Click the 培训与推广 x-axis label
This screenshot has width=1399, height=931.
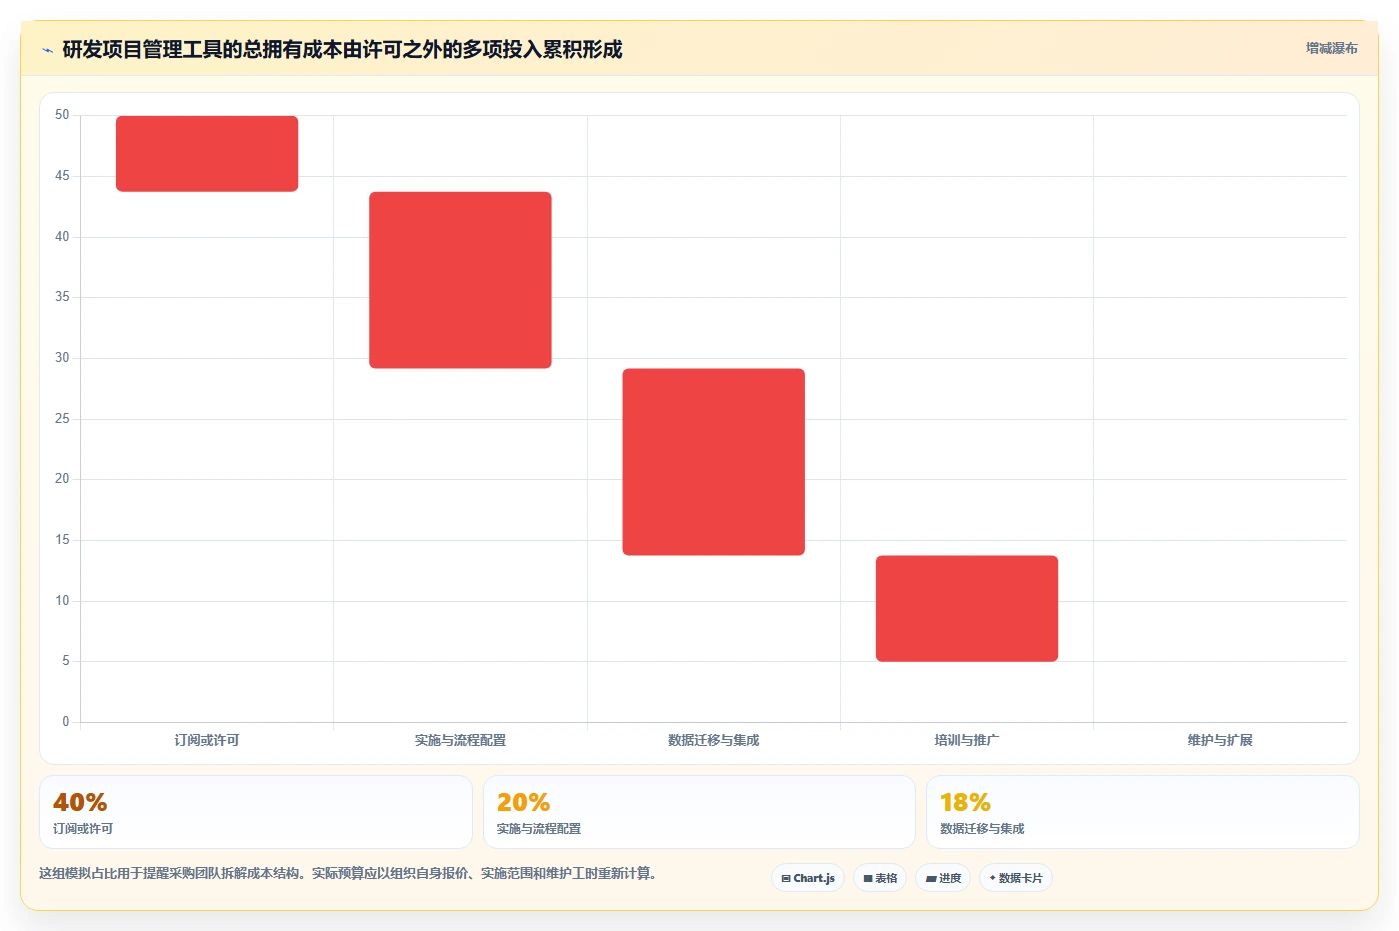(x=967, y=740)
